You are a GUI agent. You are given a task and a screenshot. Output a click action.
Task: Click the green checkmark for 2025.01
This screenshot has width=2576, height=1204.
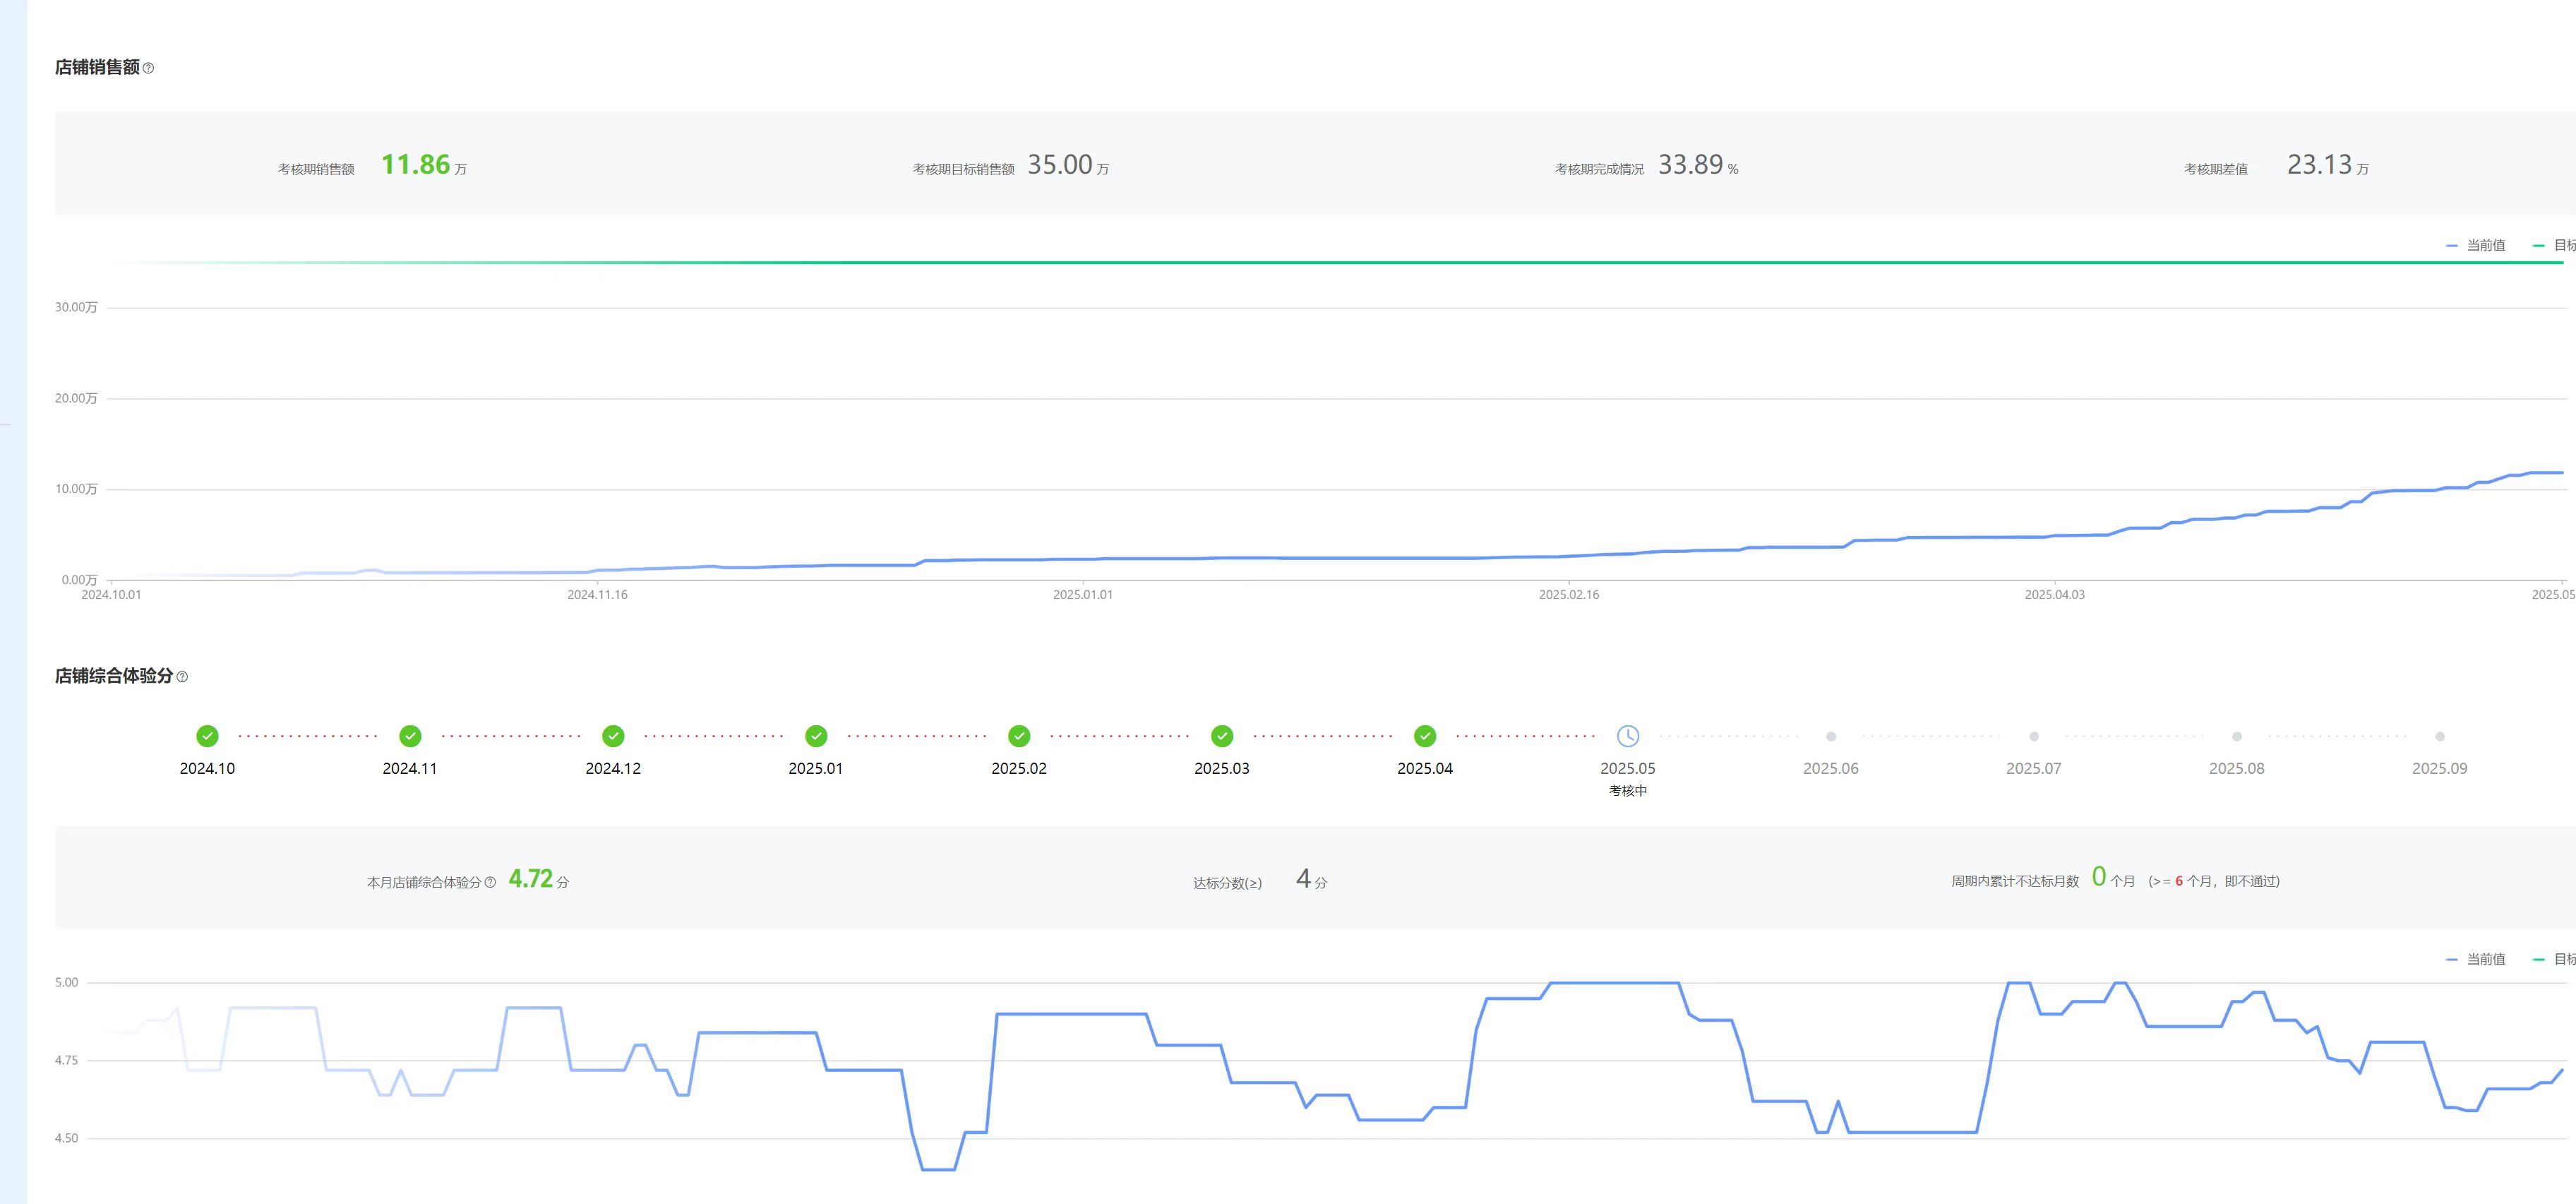tap(816, 736)
